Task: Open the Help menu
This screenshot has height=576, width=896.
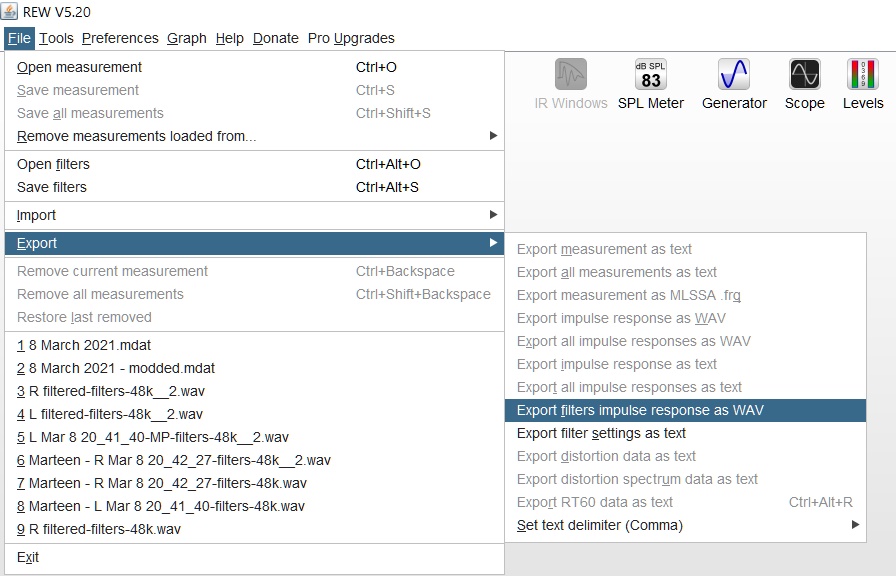Action: 229,38
